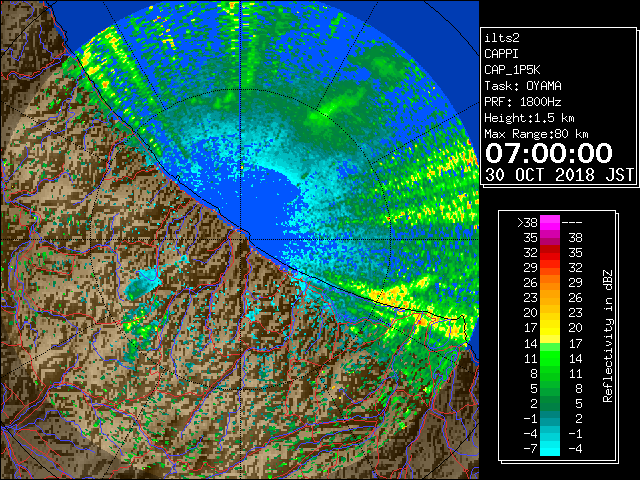The height and width of the screenshot is (480, 640).
Task: Select the "CAP_1P5K" text
Action: pyautogui.click(x=512, y=70)
